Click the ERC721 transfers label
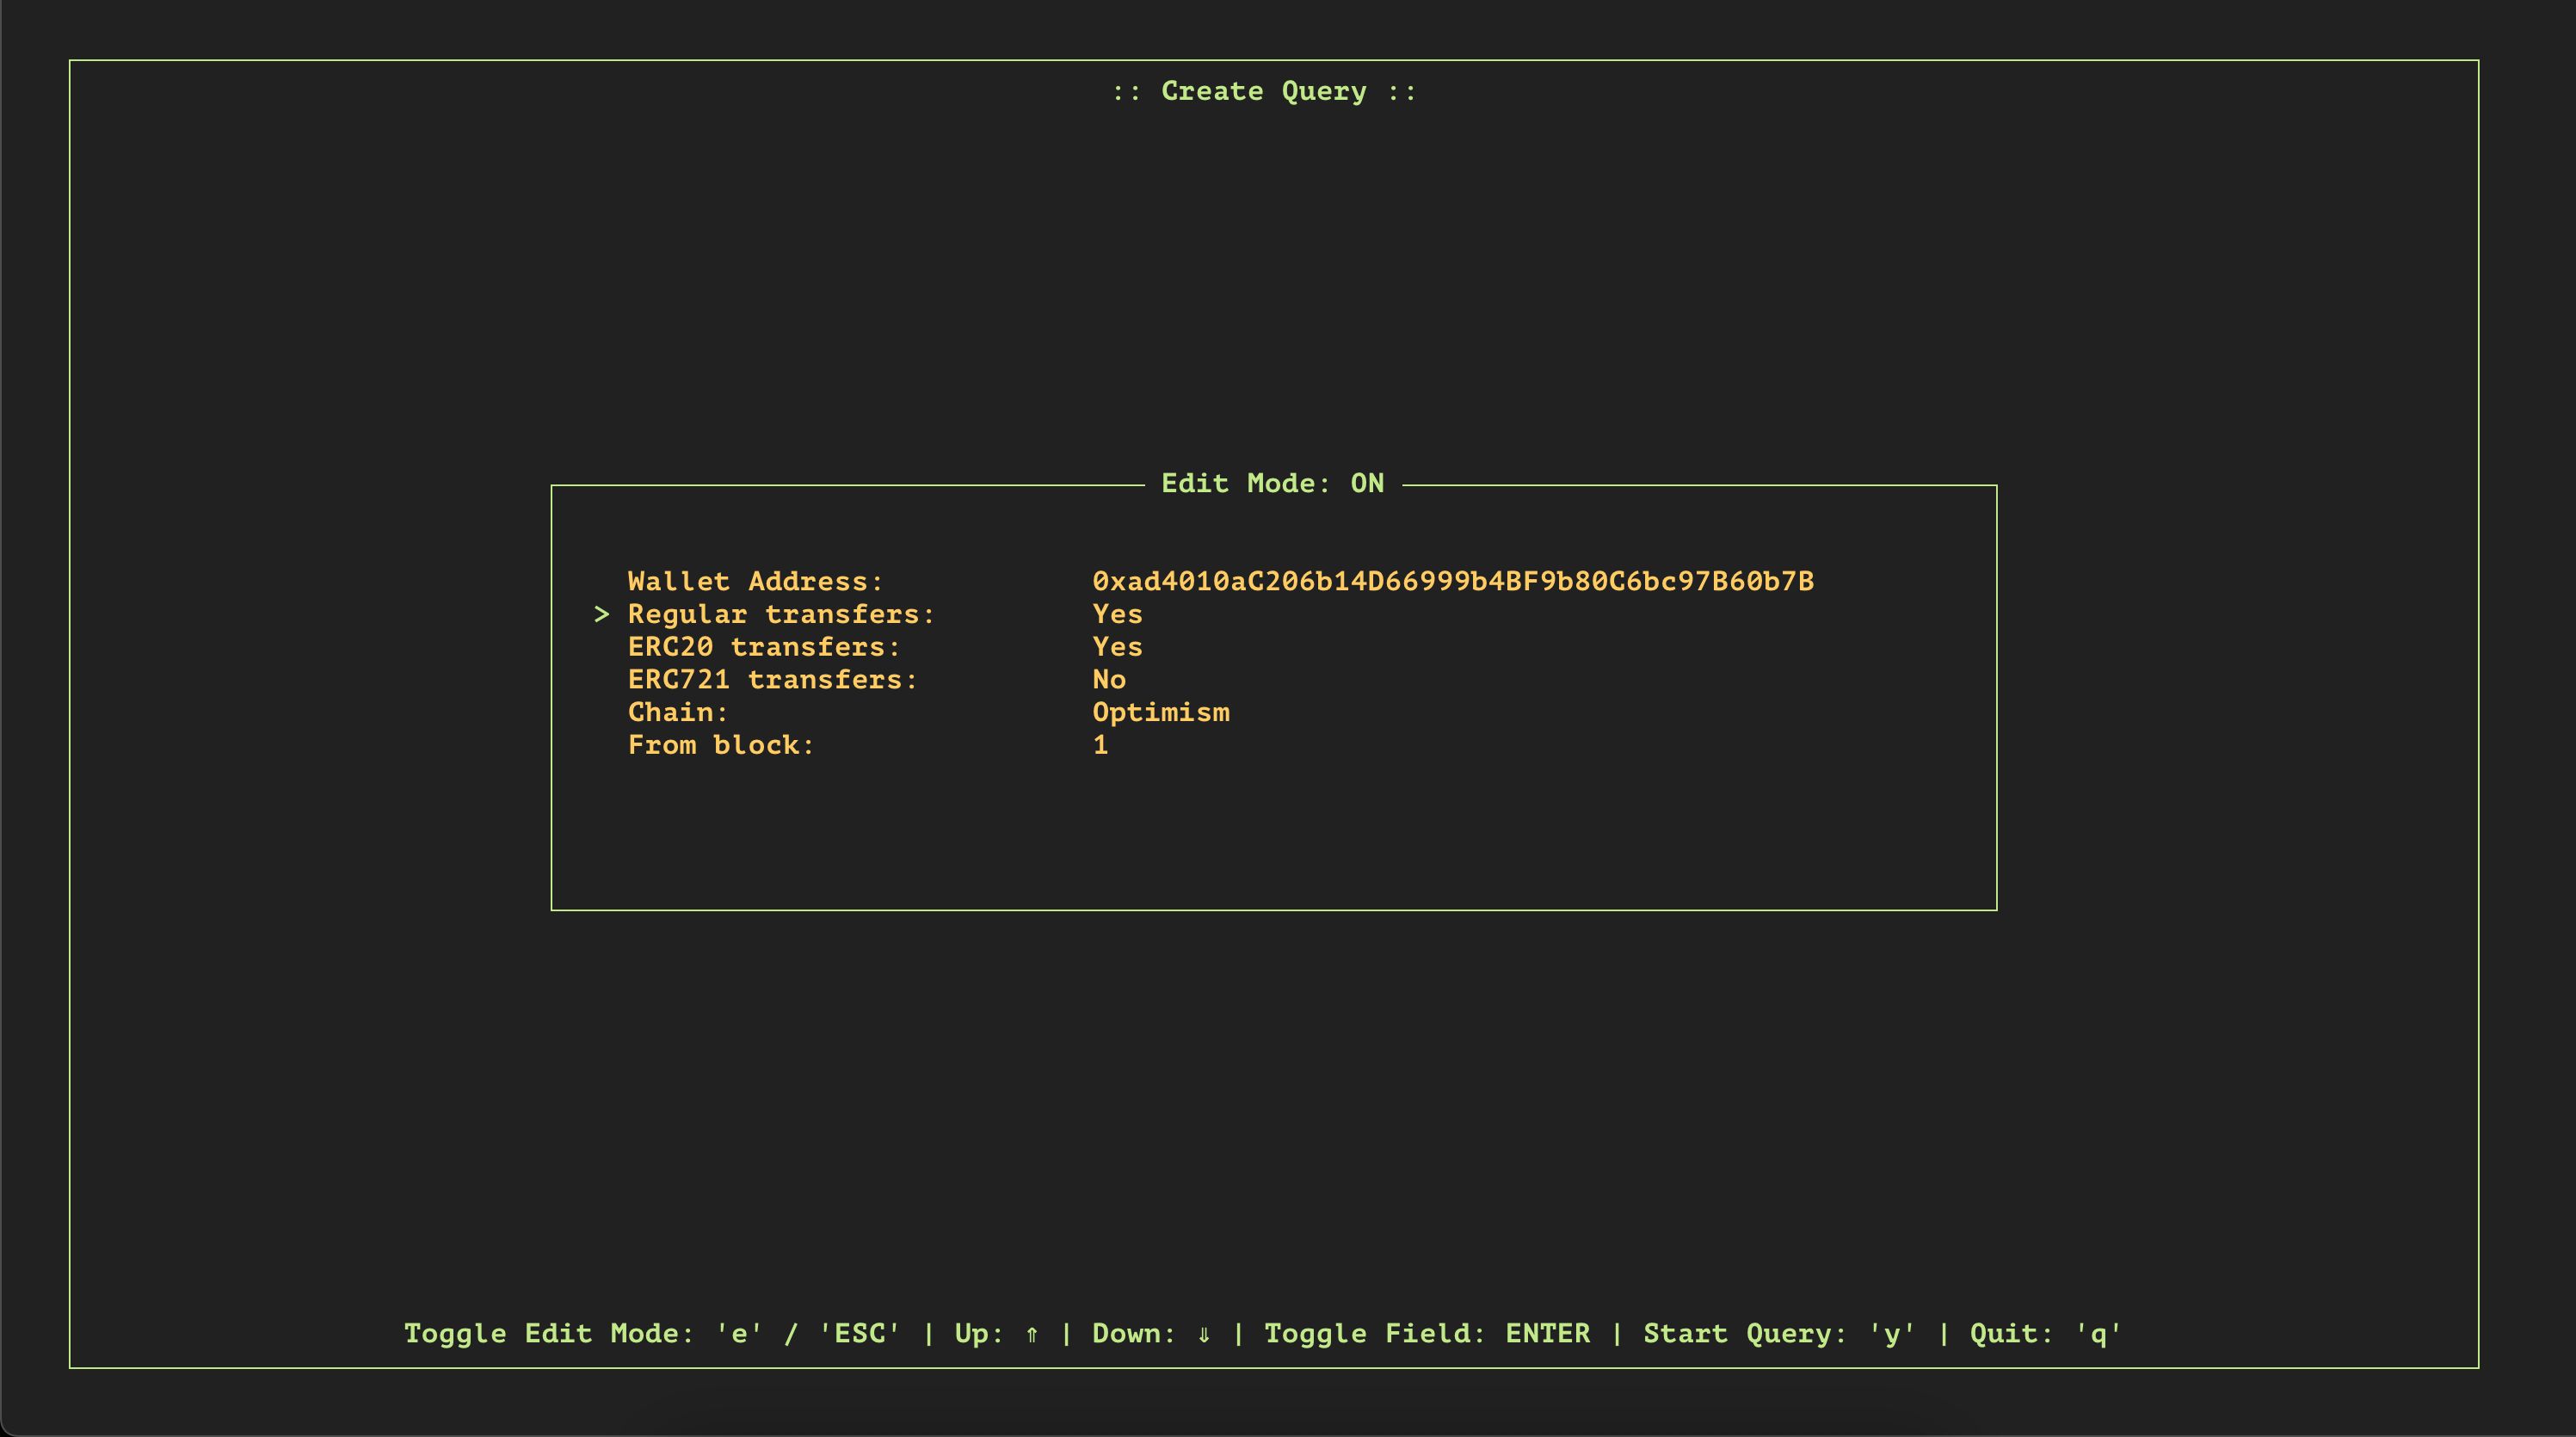The width and height of the screenshot is (2576, 1437). click(x=773, y=680)
